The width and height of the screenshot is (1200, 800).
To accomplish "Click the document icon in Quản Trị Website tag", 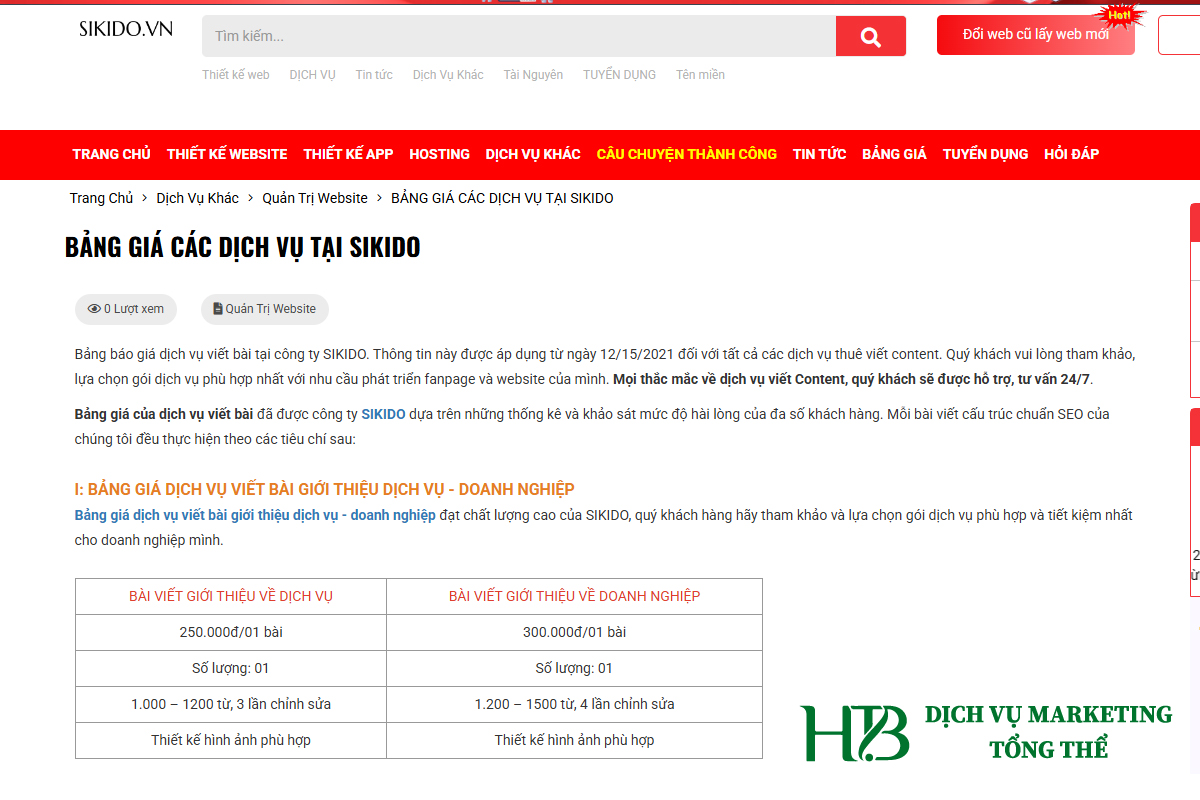I will click(218, 309).
